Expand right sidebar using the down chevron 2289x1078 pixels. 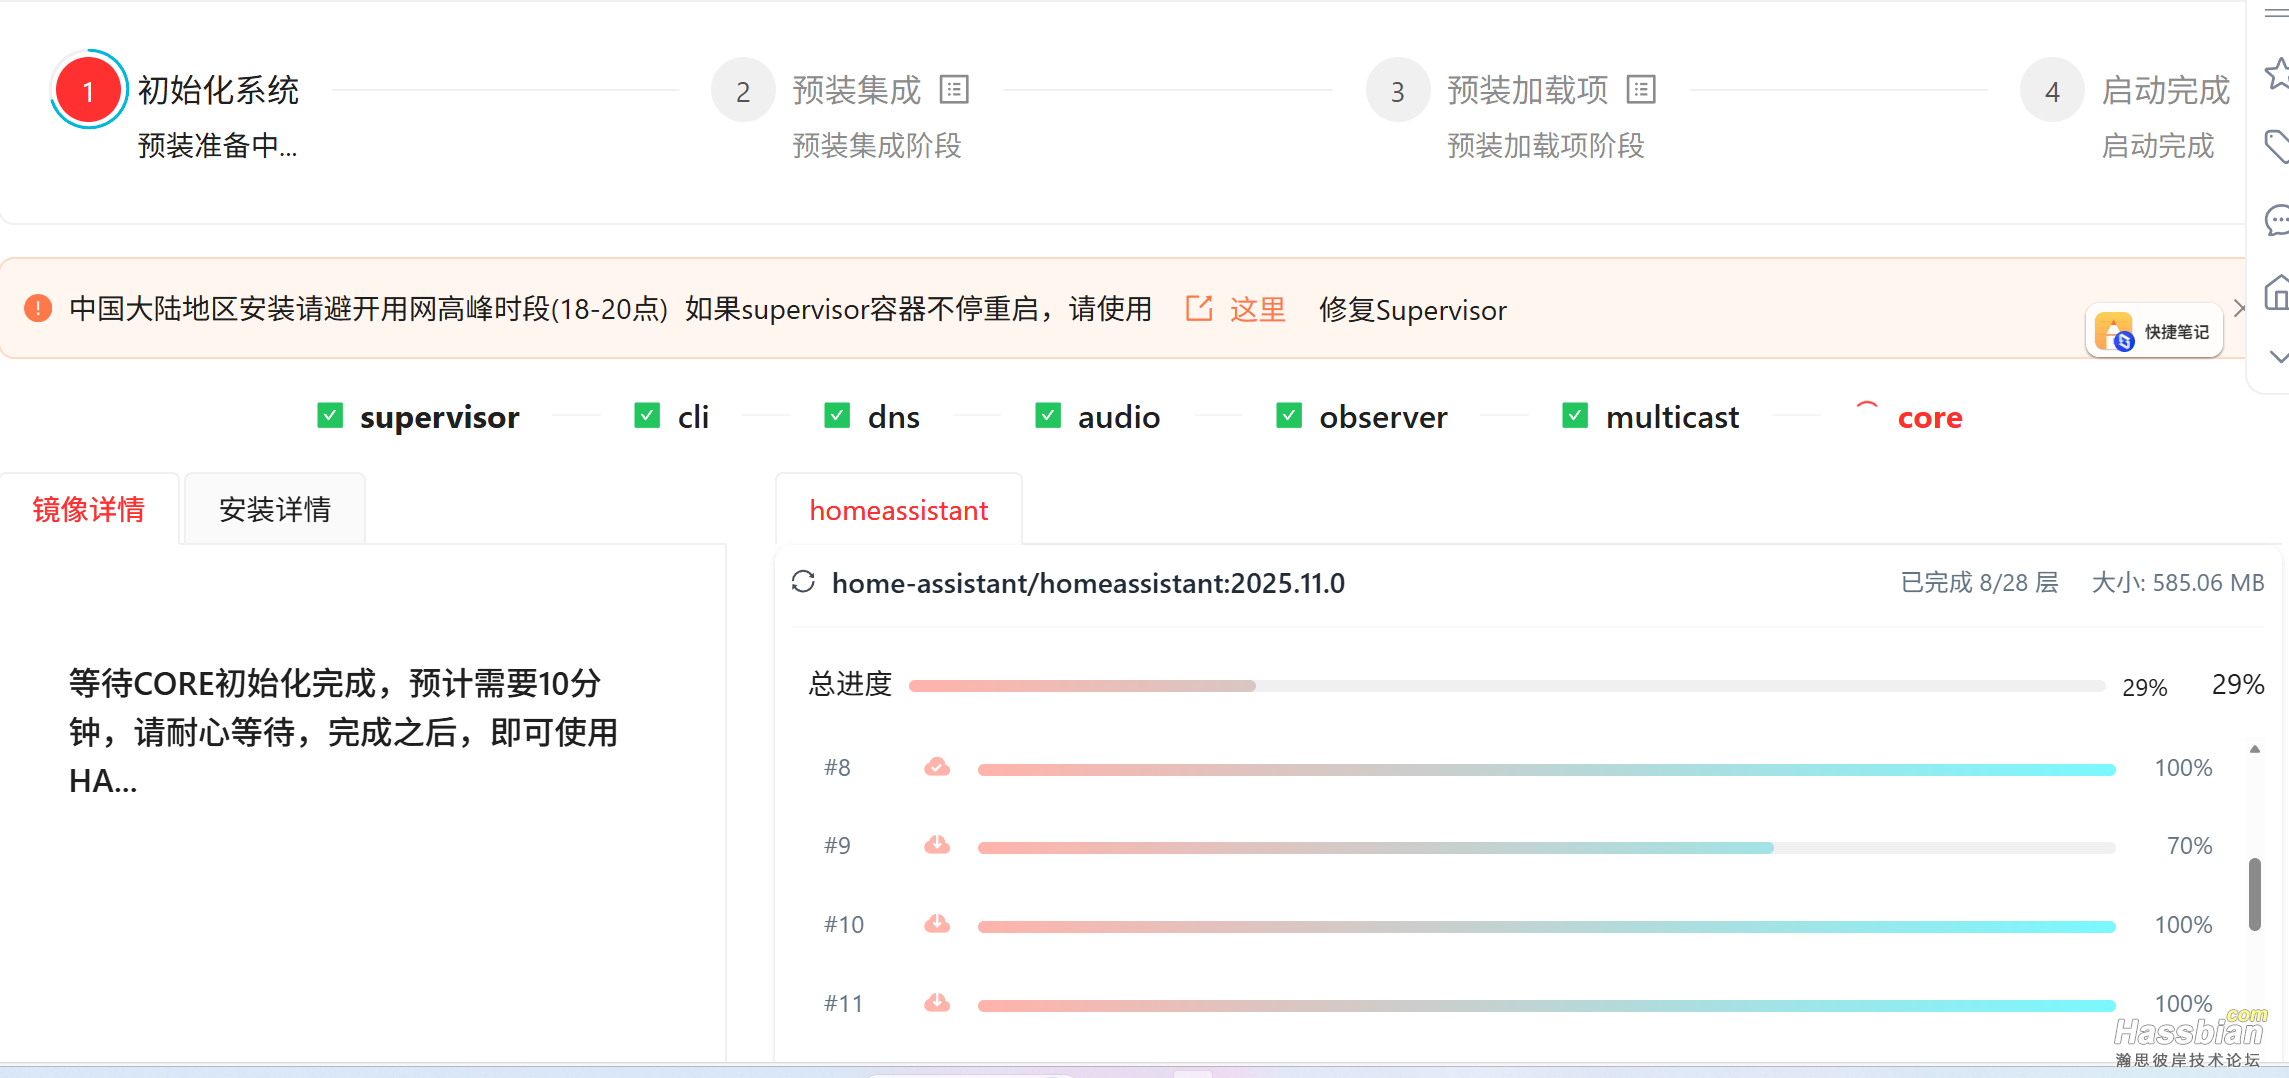pyautogui.click(x=2278, y=357)
